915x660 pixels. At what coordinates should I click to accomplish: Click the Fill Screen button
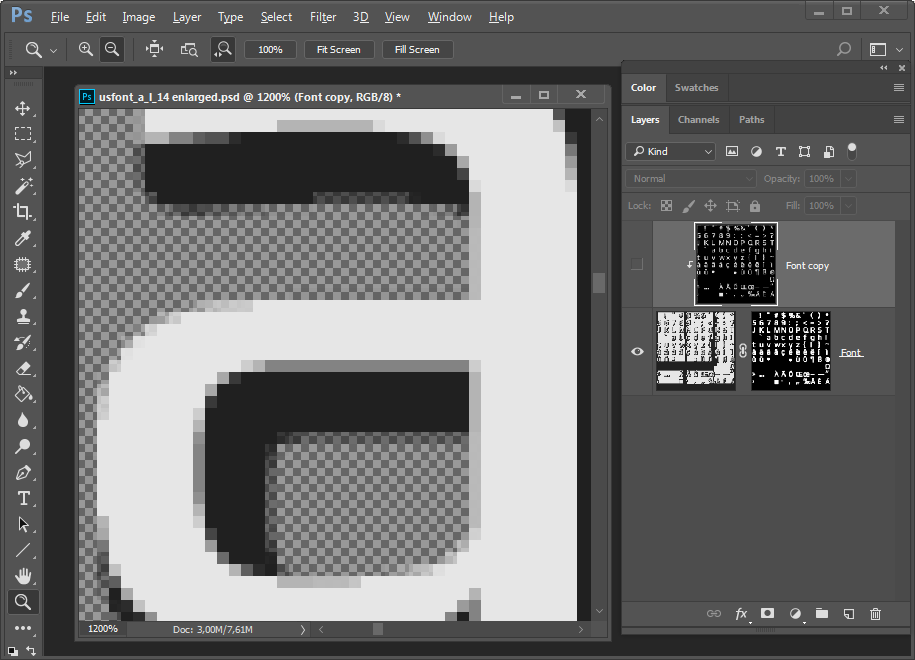pos(417,50)
